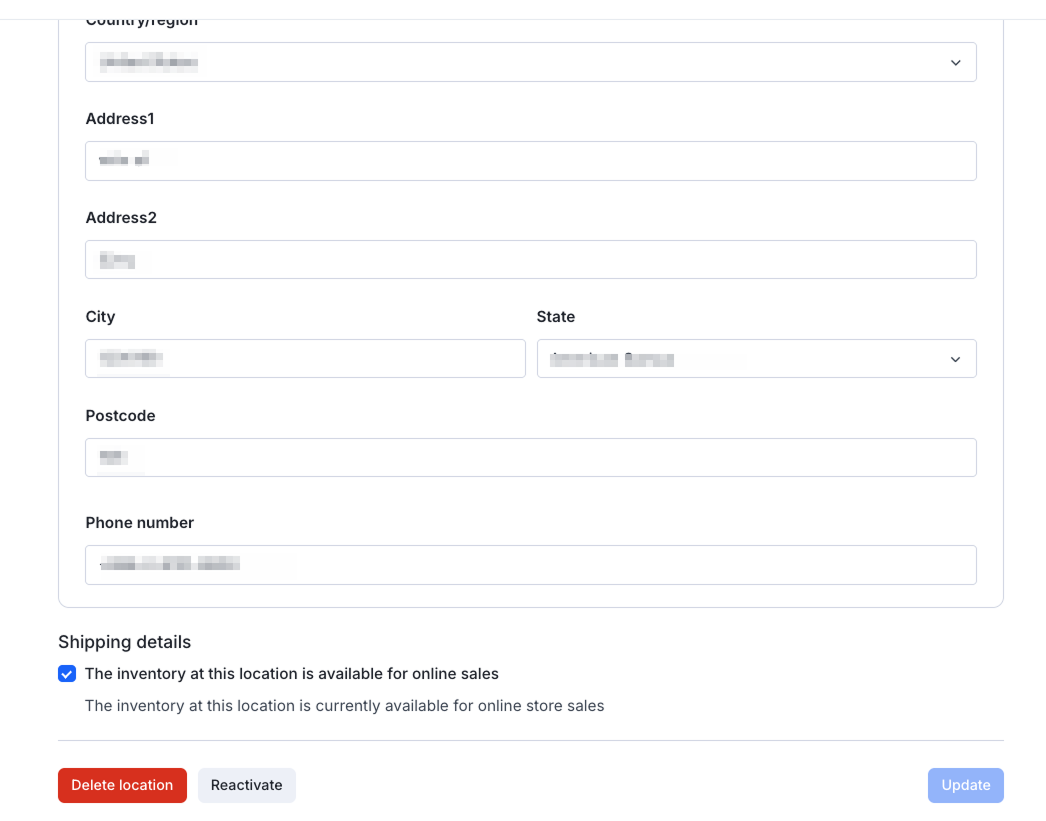
Task: Click the State field label
Action: click(556, 317)
